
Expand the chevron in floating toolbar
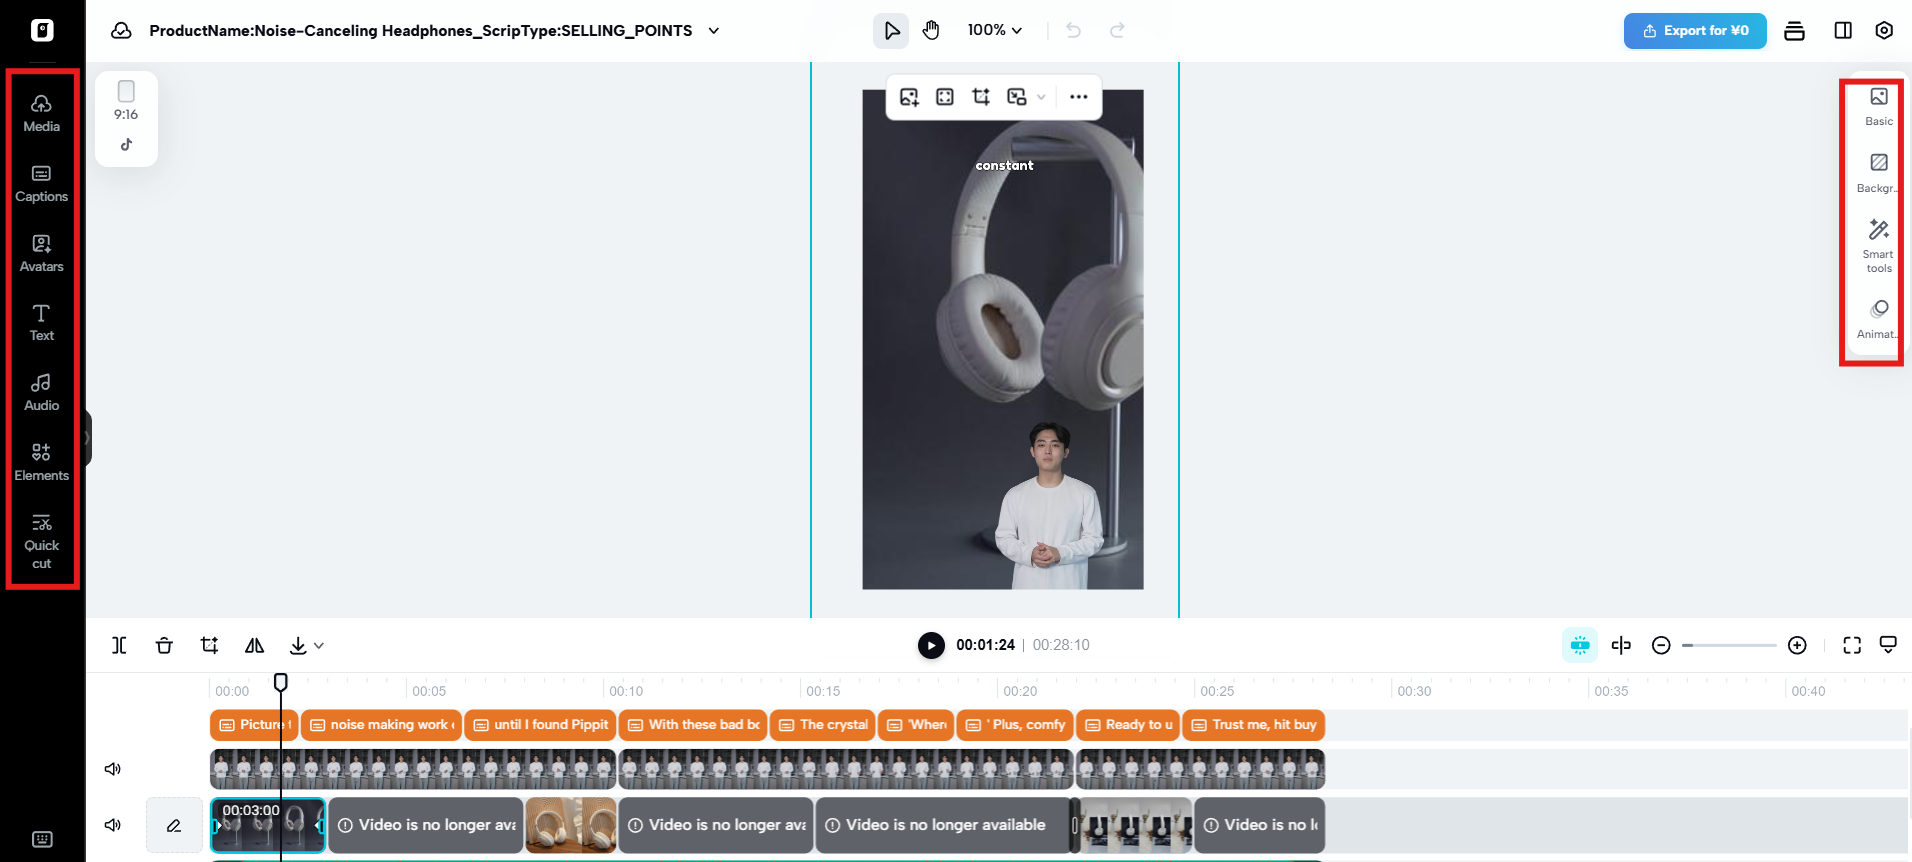pos(1041,97)
